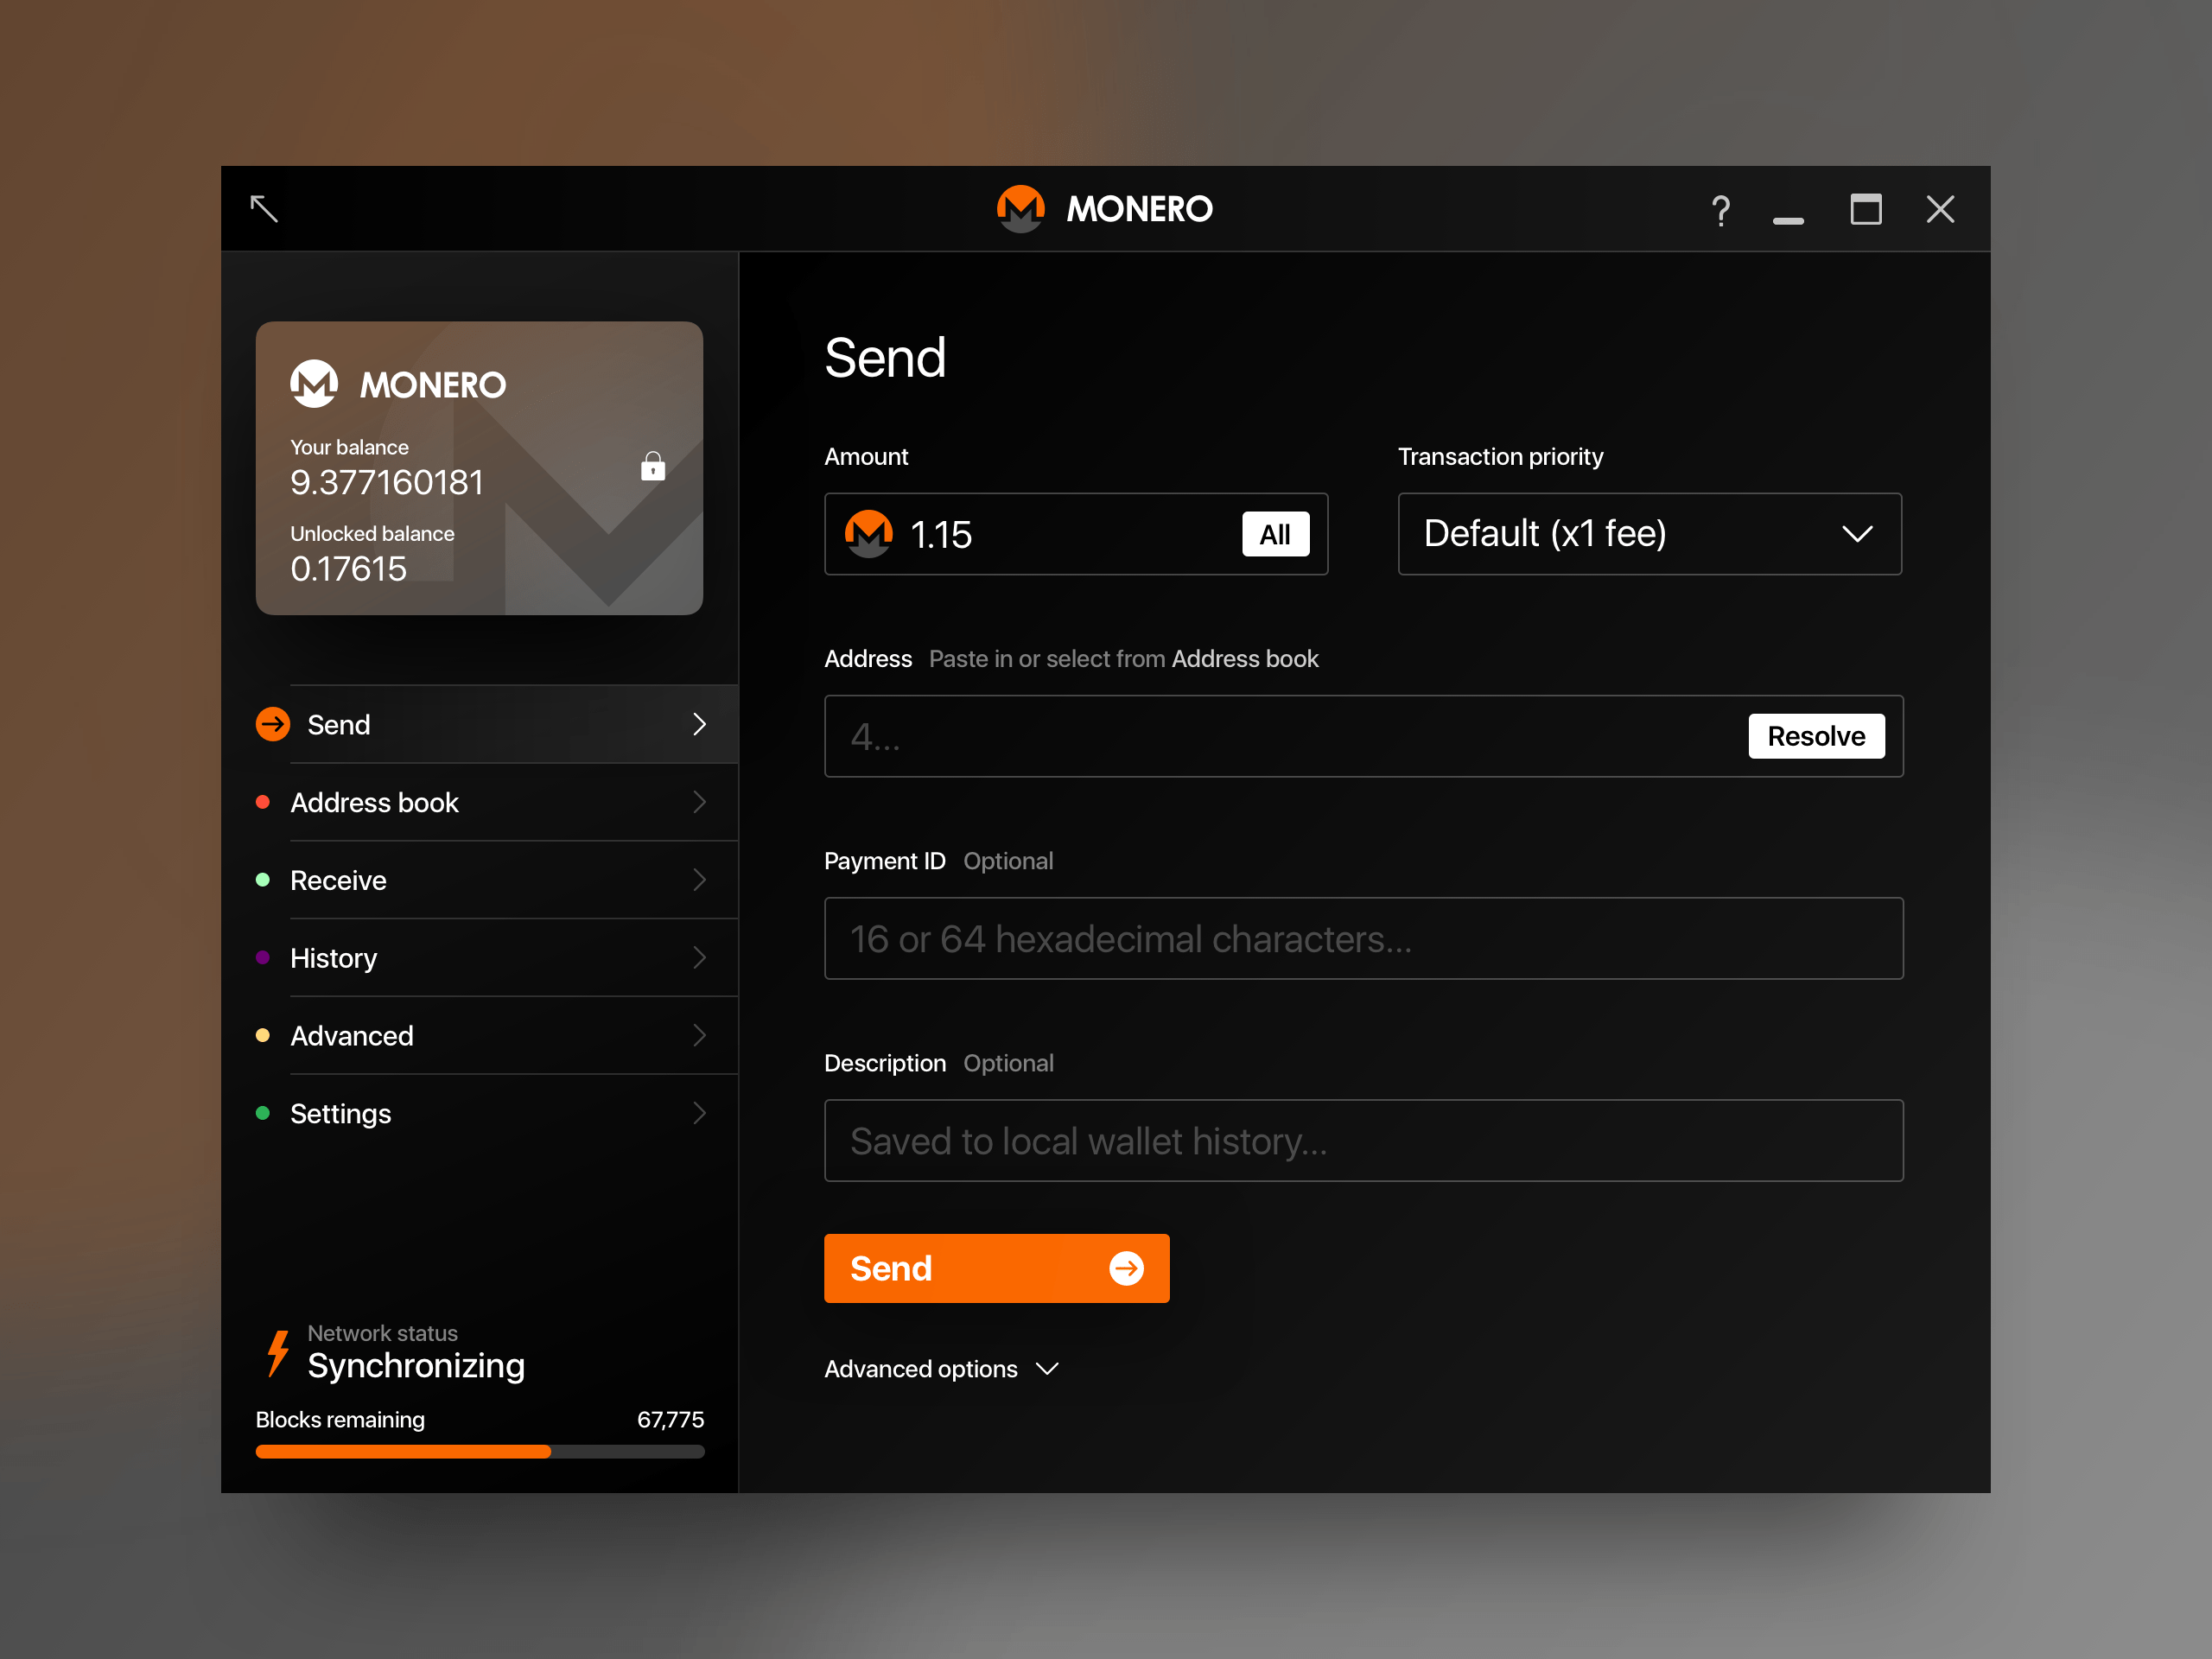Click the lightning bolt network status icon

click(278, 1353)
